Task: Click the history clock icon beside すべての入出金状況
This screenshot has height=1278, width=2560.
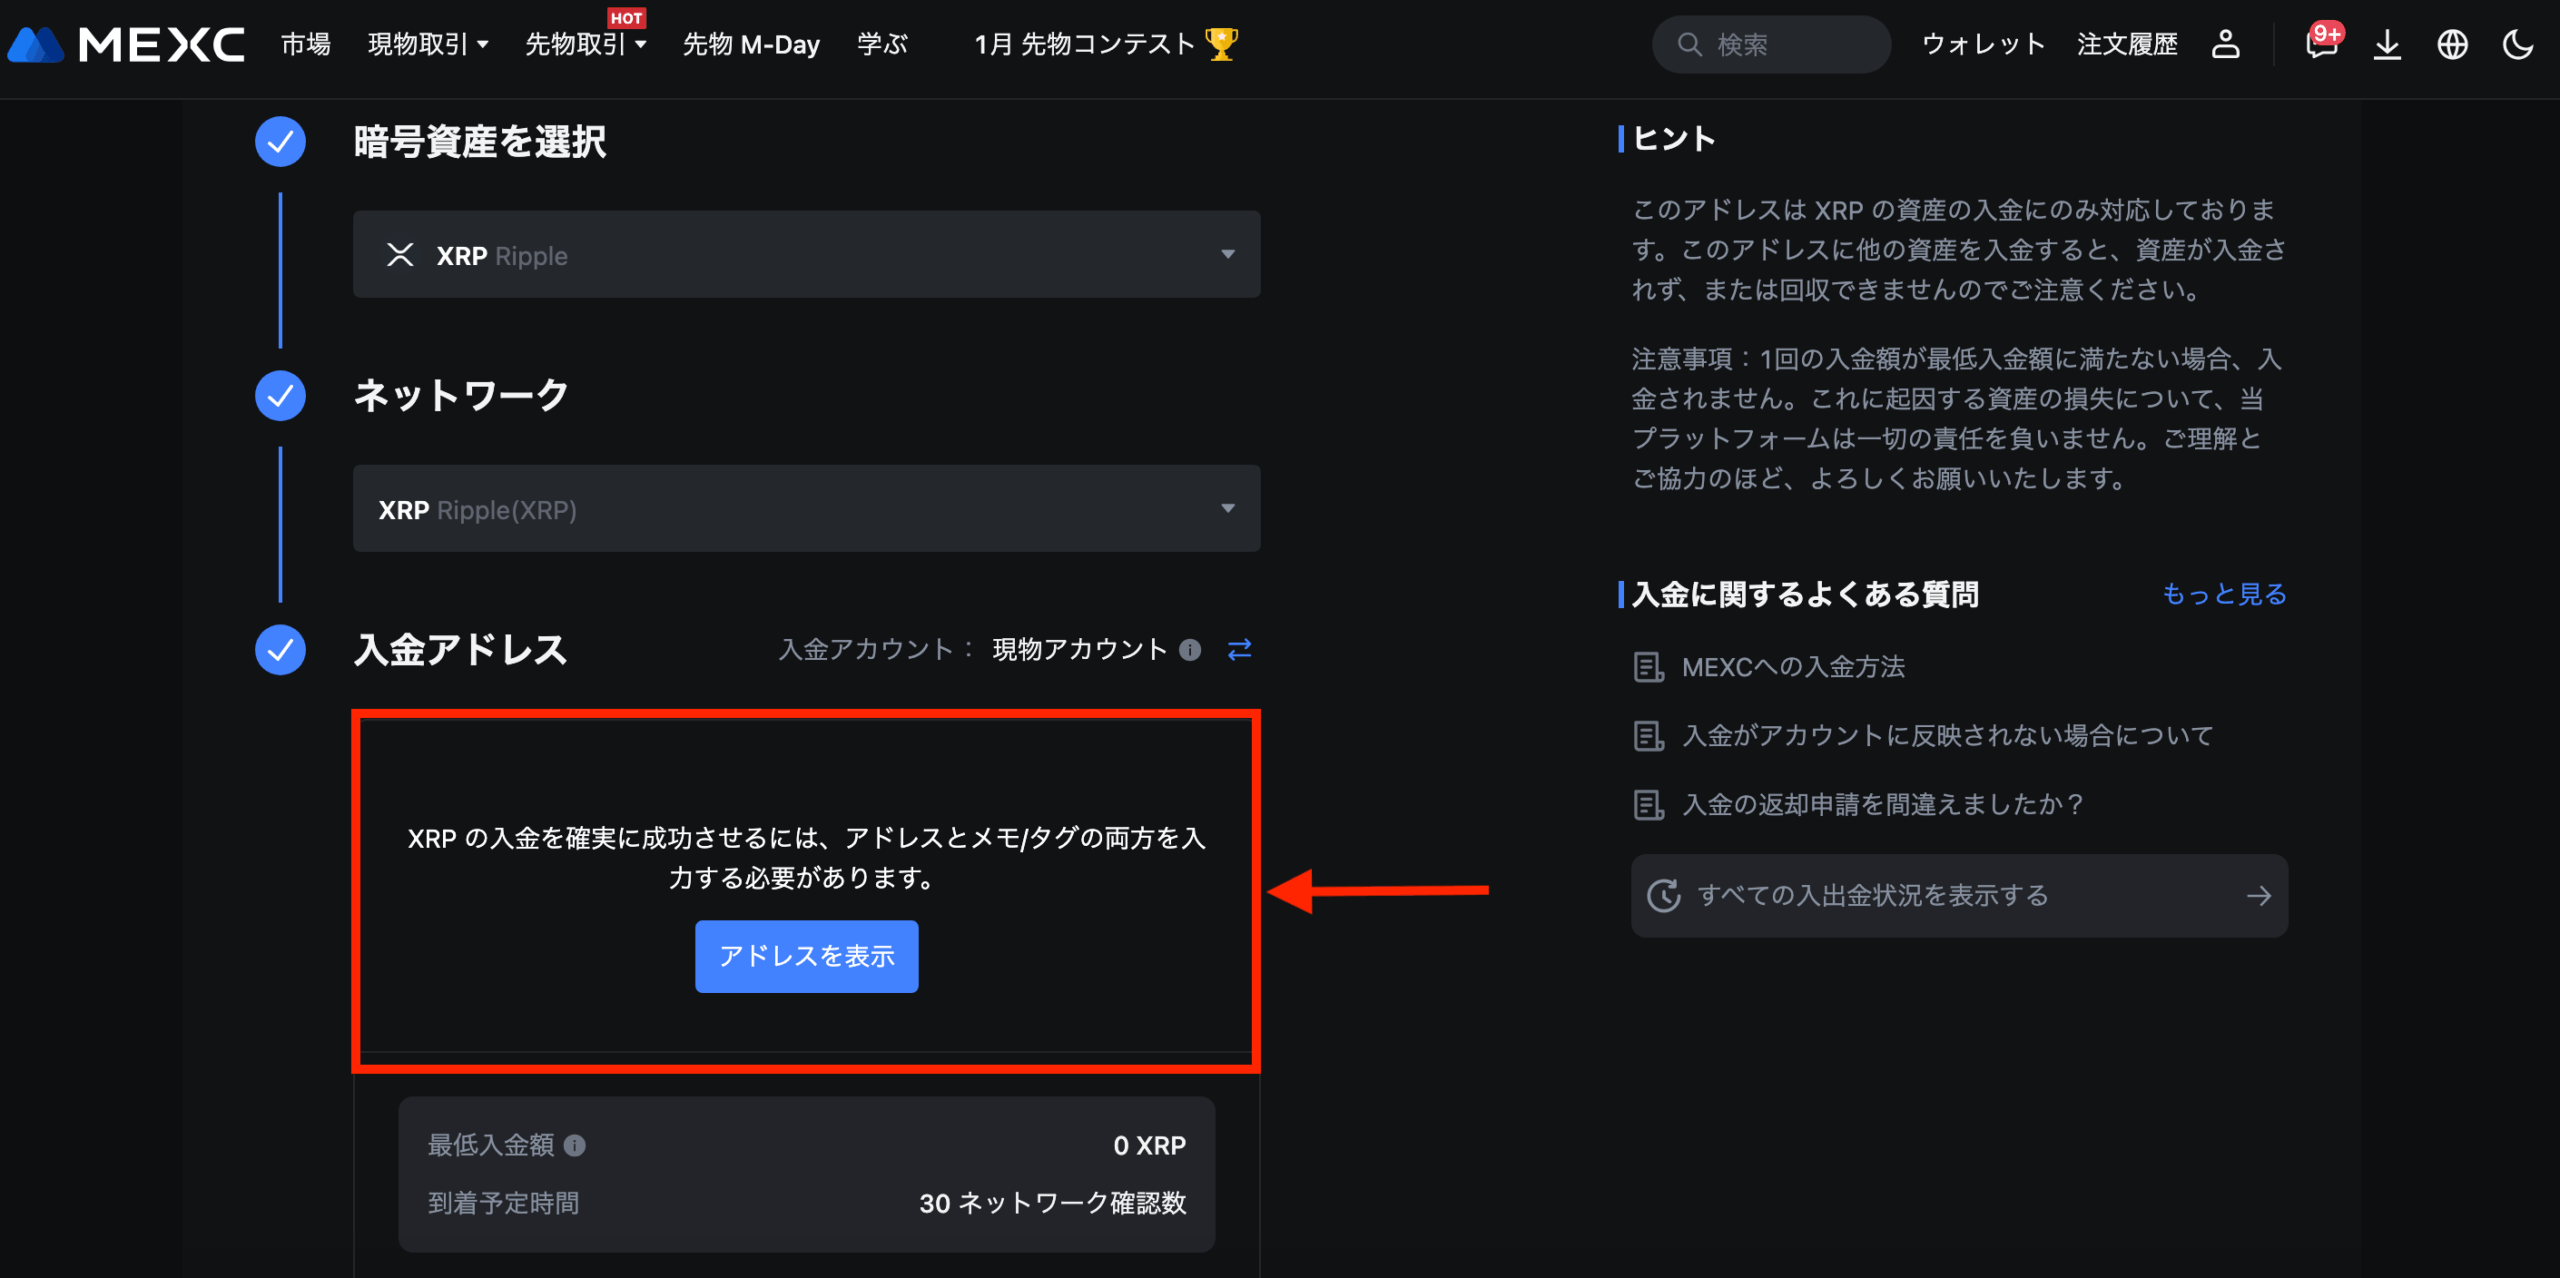Action: 1664,896
